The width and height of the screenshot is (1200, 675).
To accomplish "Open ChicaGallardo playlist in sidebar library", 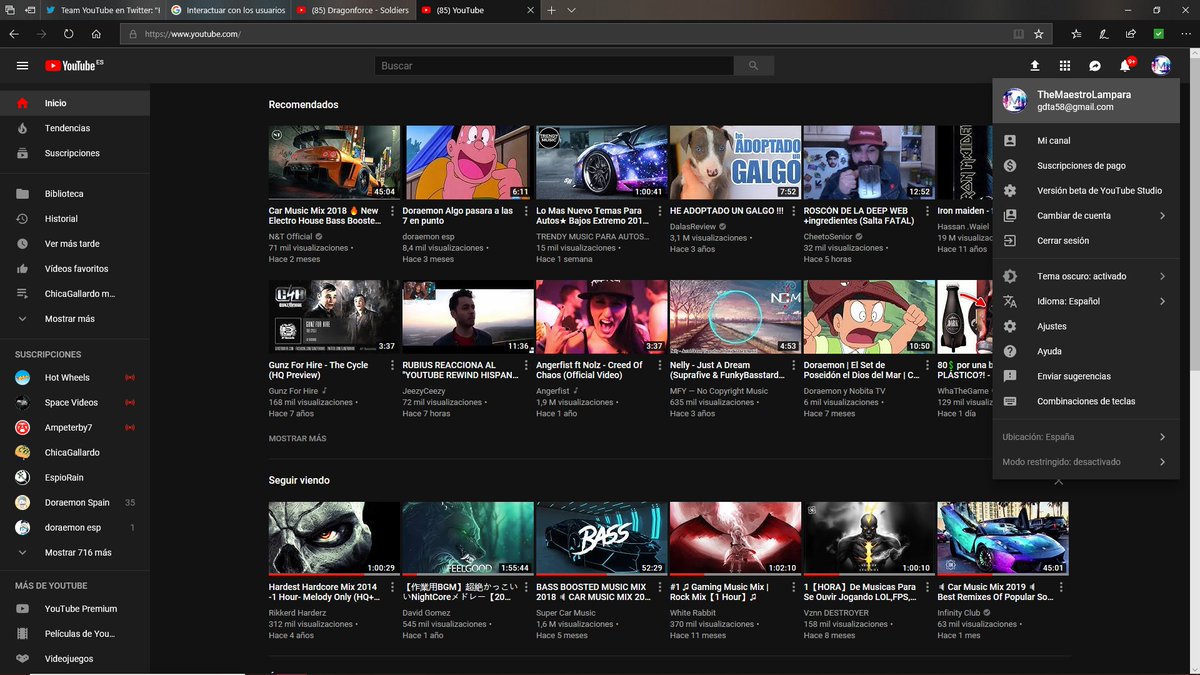I will pos(75,294).
